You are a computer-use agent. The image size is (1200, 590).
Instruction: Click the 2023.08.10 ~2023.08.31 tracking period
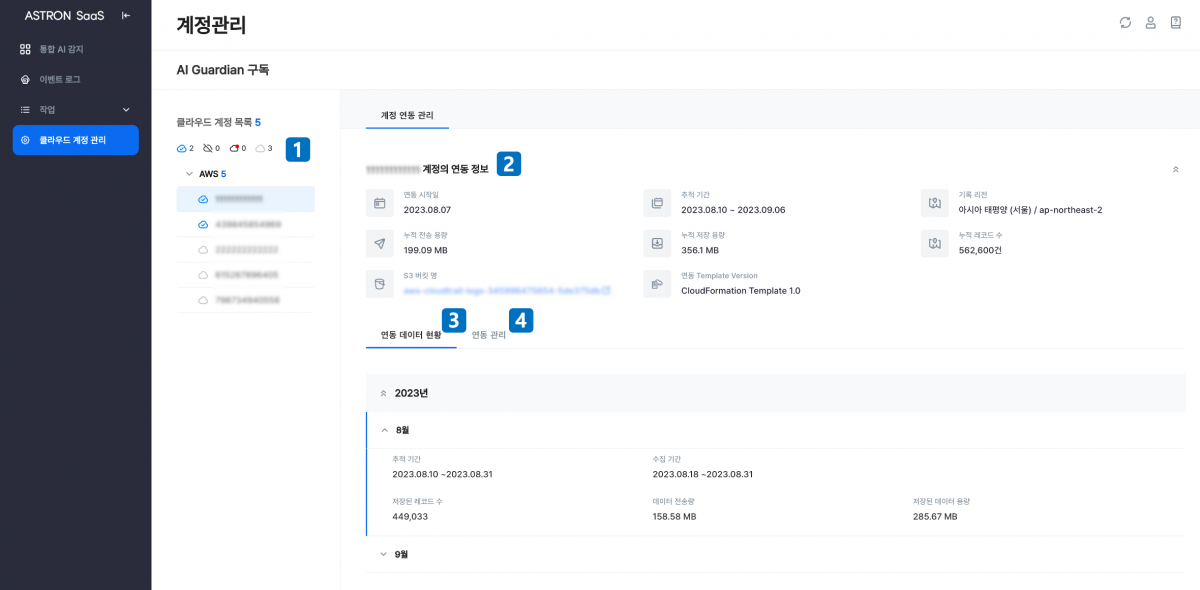click(x=442, y=474)
